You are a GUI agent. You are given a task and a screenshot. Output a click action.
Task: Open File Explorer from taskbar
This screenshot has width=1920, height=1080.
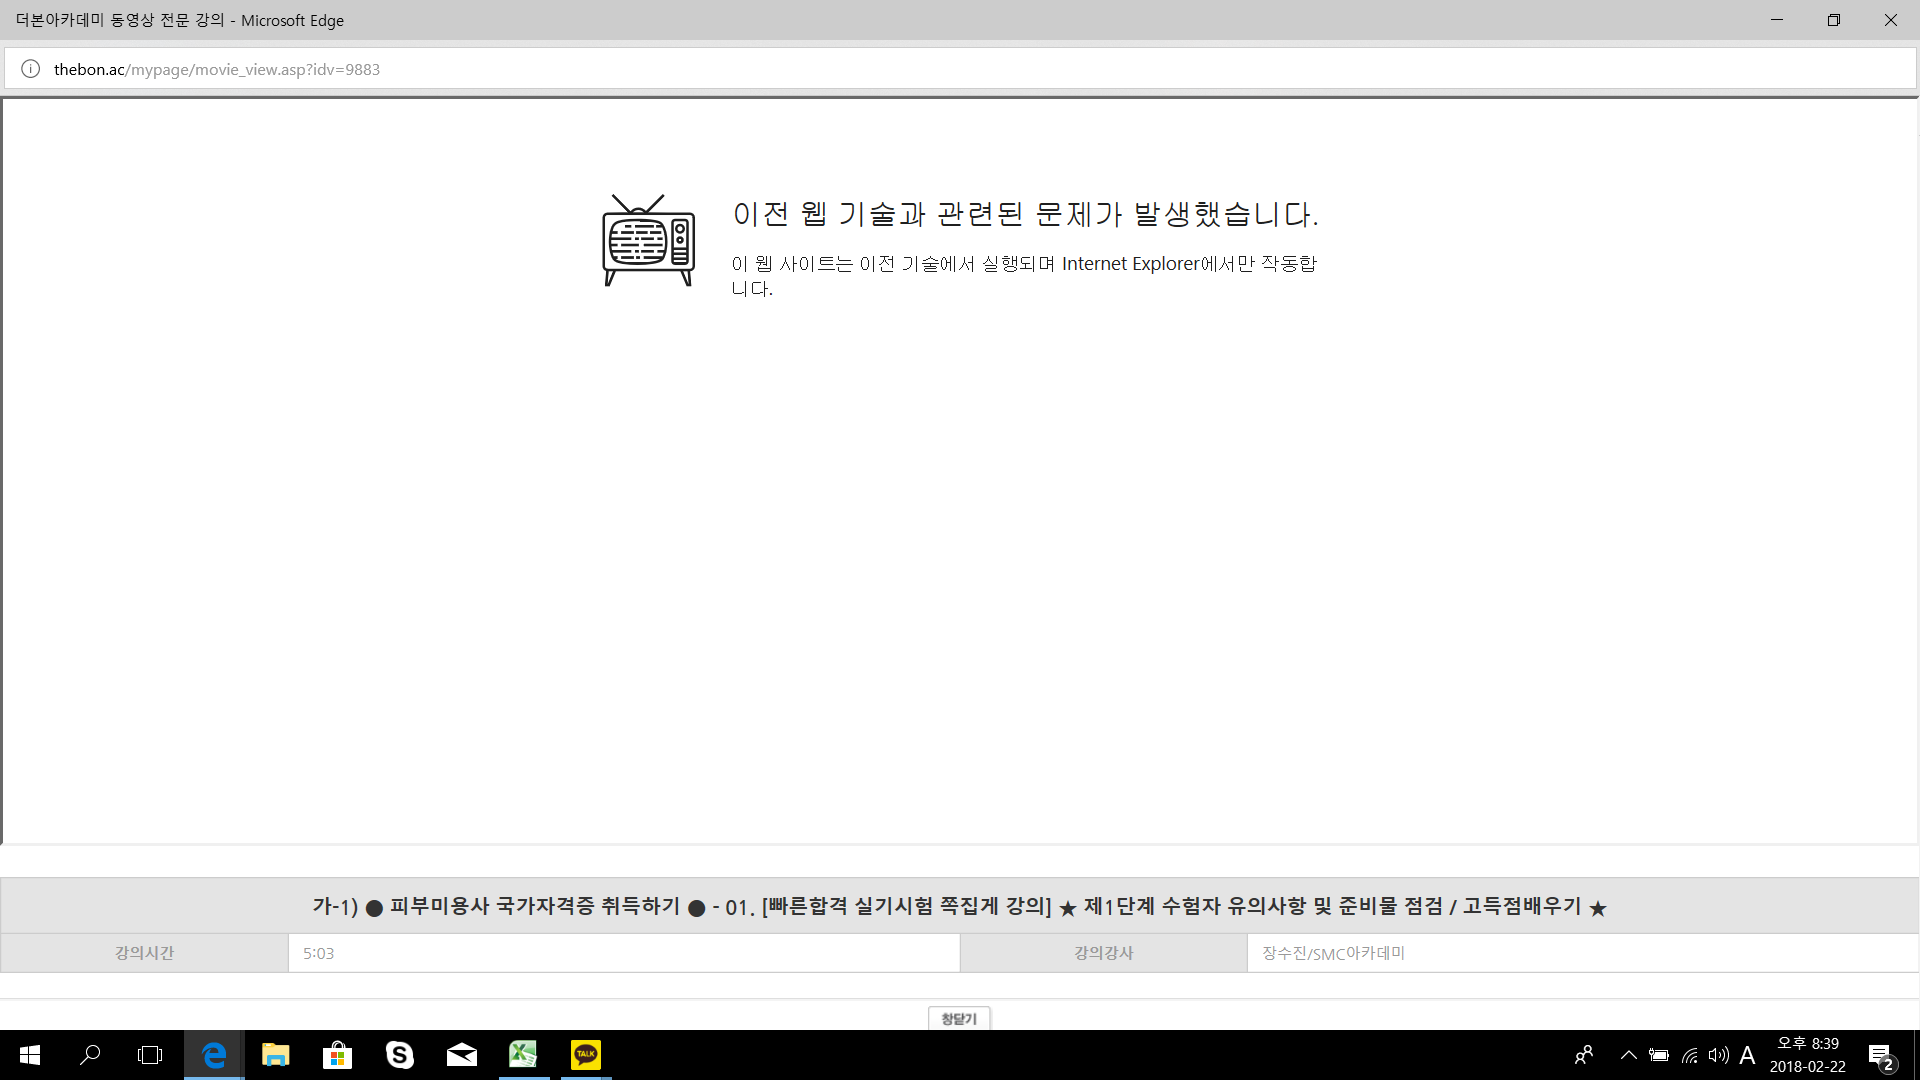pyautogui.click(x=275, y=1055)
